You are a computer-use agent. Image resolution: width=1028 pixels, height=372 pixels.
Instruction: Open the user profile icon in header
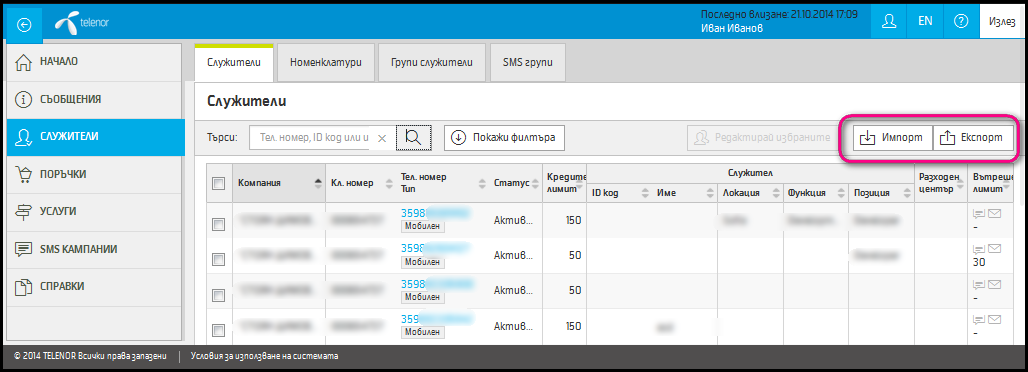click(888, 22)
